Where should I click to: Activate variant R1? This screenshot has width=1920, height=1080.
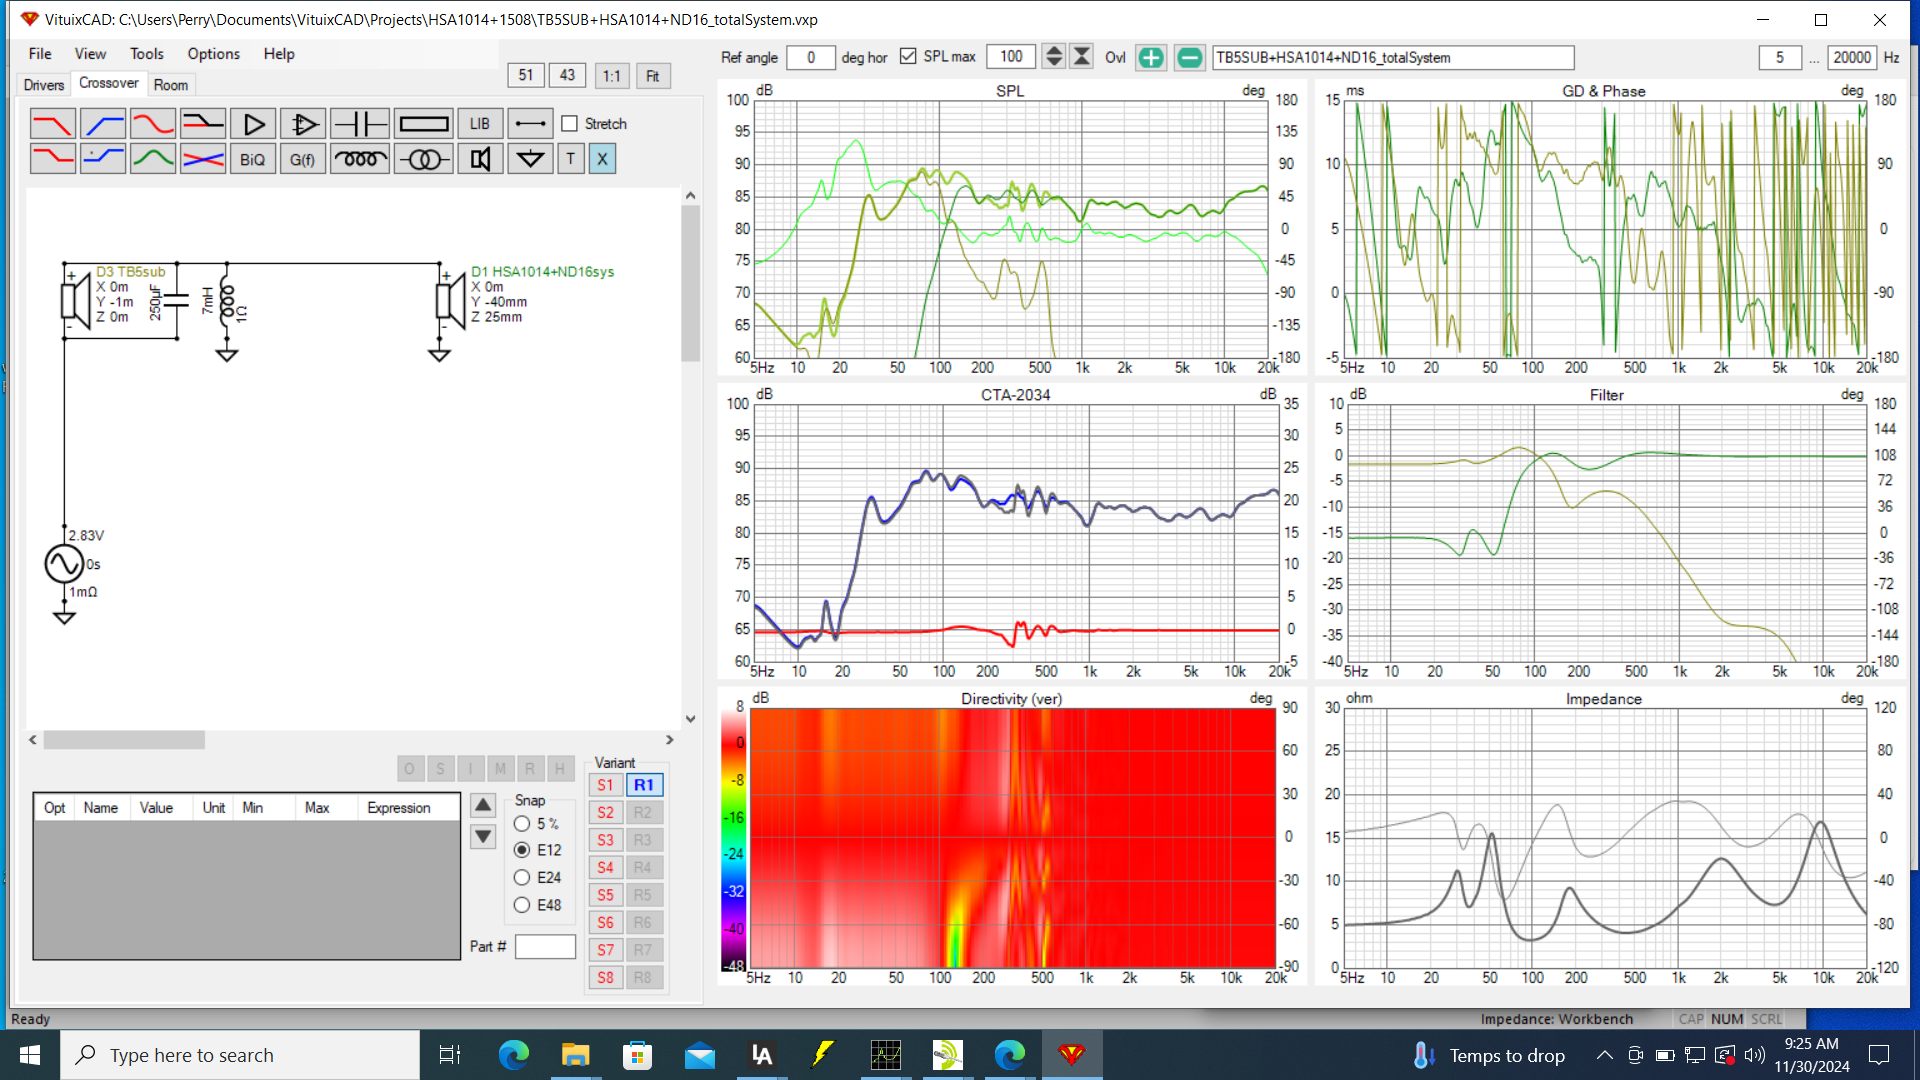[x=644, y=785]
